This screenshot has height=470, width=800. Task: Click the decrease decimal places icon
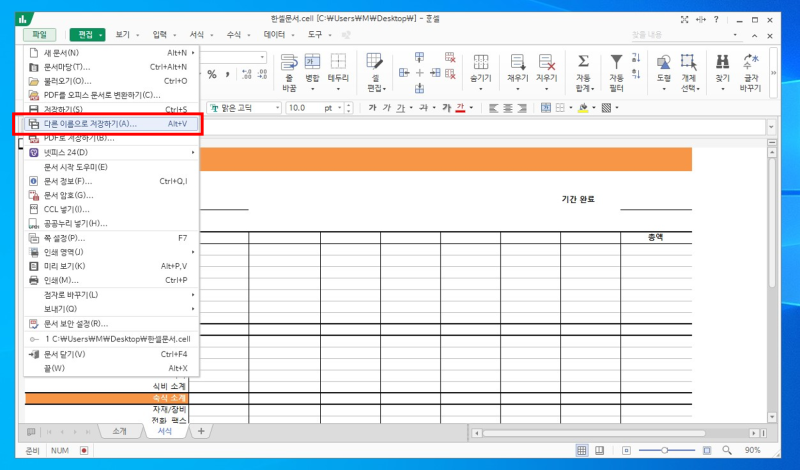[262, 75]
